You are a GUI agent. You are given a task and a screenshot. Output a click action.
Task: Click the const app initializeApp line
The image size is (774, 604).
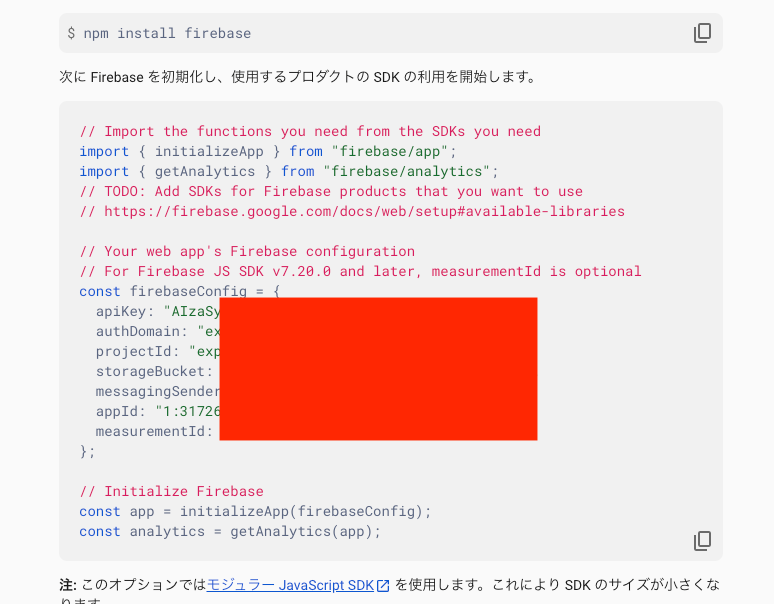point(255,511)
